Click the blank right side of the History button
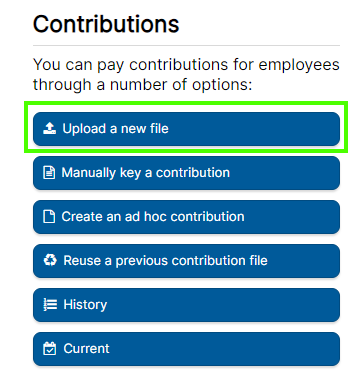Screen dimensions: 362x382 point(223,305)
